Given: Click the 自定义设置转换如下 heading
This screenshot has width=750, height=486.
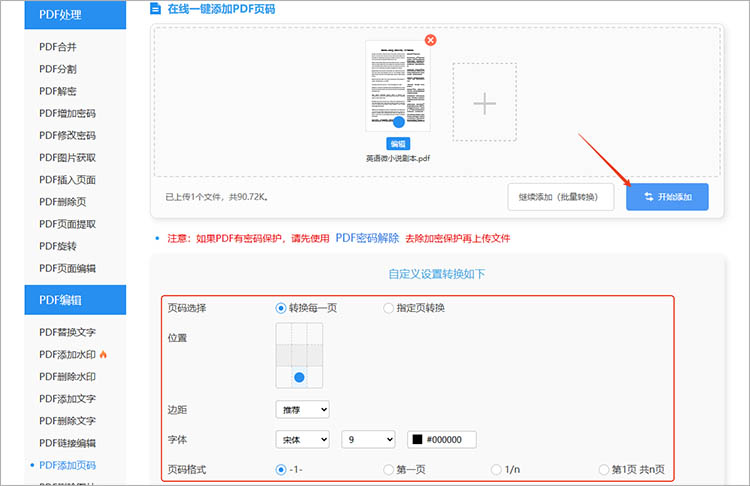Looking at the screenshot, I should click(x=437, y=274).
